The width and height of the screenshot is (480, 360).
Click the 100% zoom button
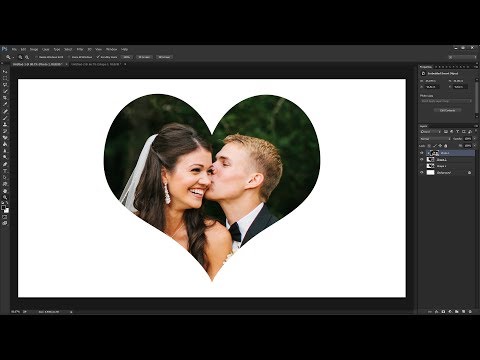click(127, 57)
